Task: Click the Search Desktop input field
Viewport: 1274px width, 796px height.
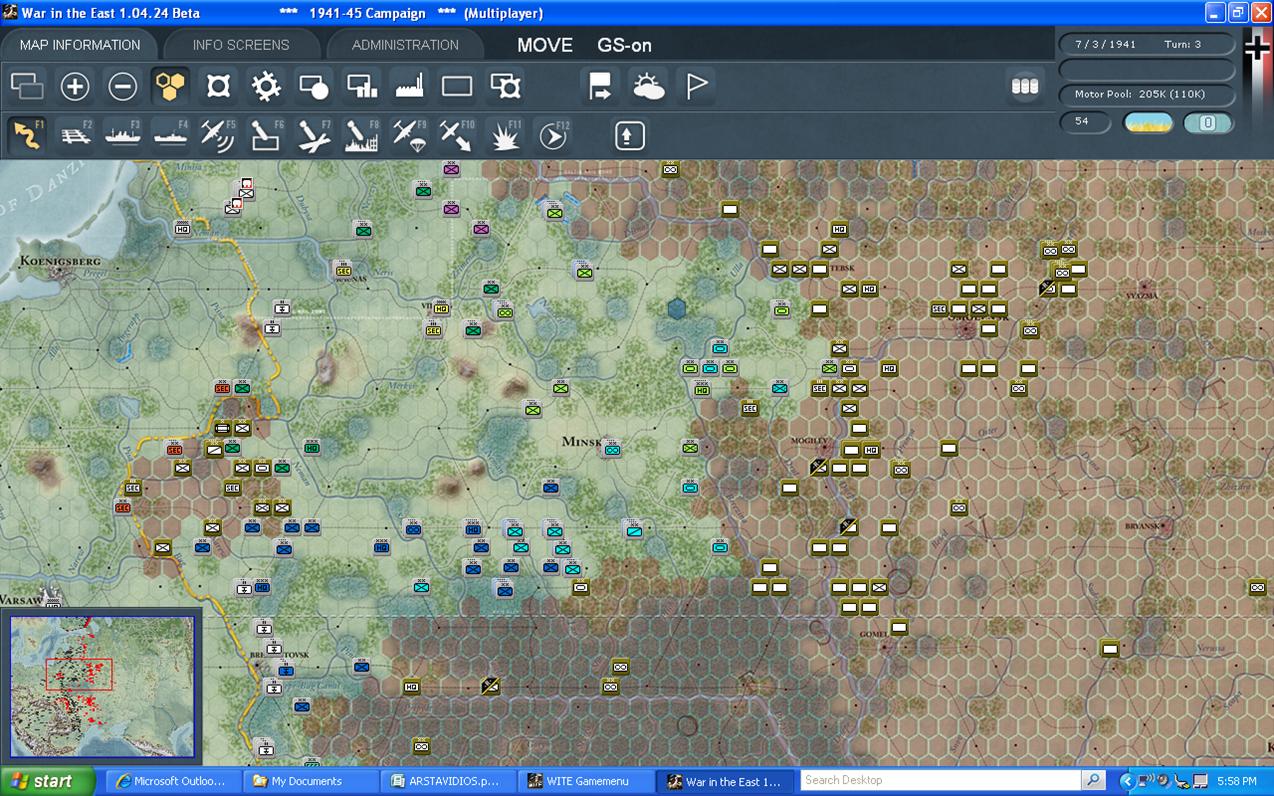Action: coord(940,780)
